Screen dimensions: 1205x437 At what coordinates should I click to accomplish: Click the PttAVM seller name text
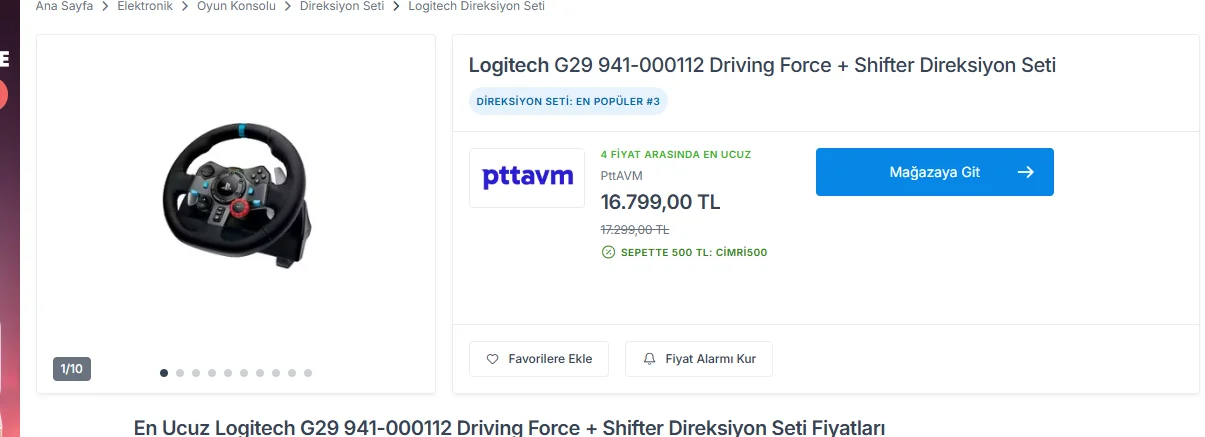click(621, 176)
